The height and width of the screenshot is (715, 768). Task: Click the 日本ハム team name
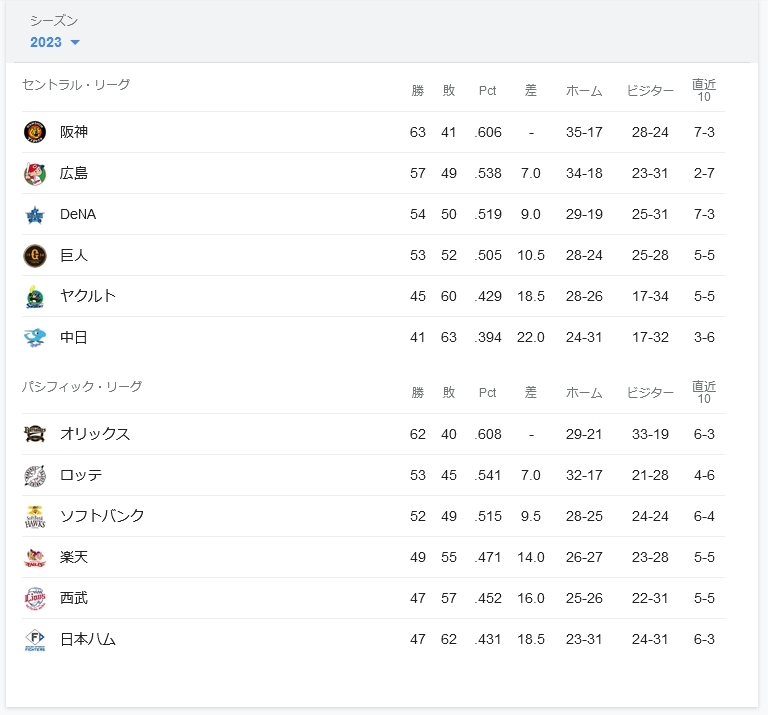click(88, 639)
